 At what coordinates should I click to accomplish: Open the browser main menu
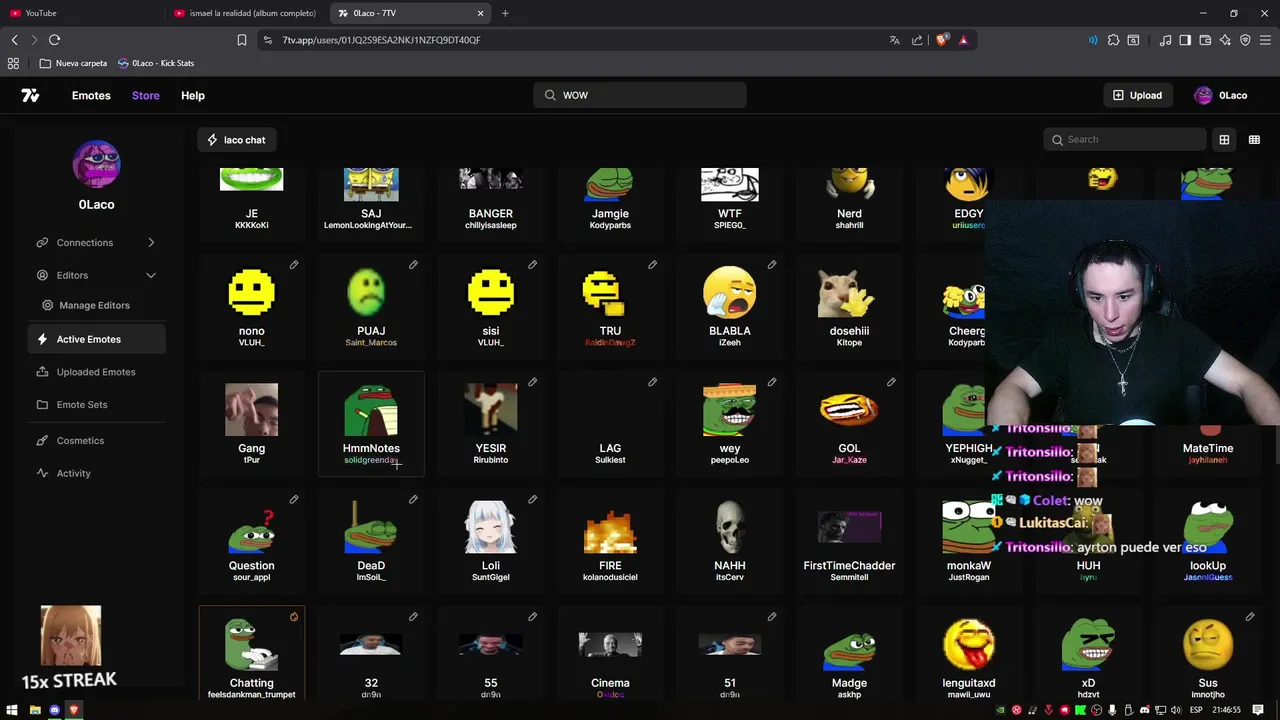click(1265, 40)
